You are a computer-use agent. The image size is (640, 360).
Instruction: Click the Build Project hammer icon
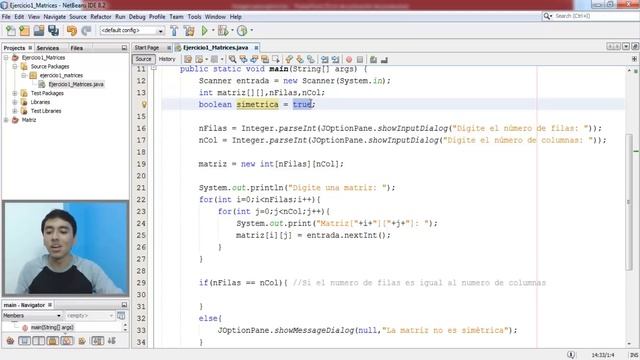tap(174, 31)
